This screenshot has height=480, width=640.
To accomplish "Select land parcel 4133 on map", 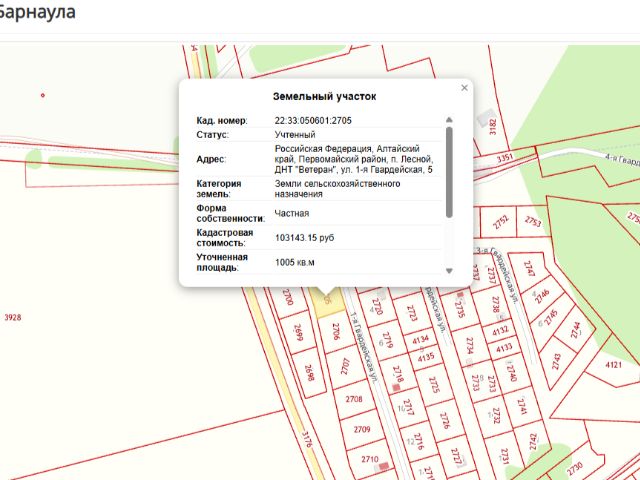I will 504,348.
